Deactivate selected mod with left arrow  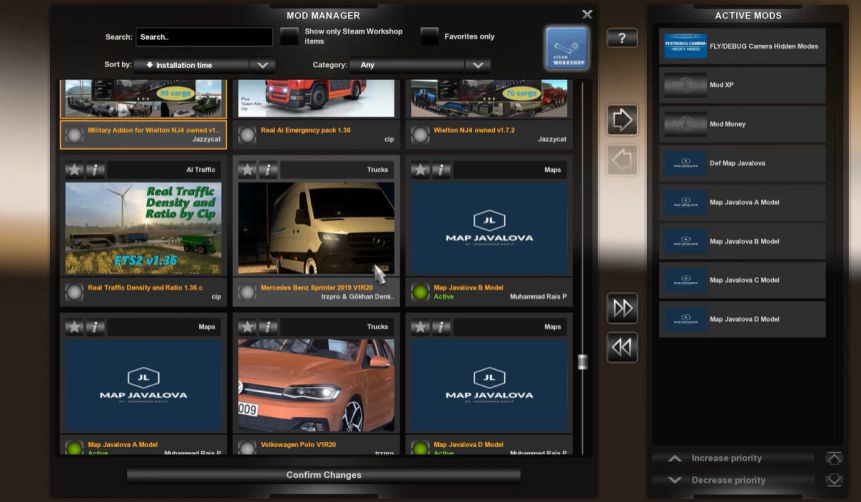[622, 160]
